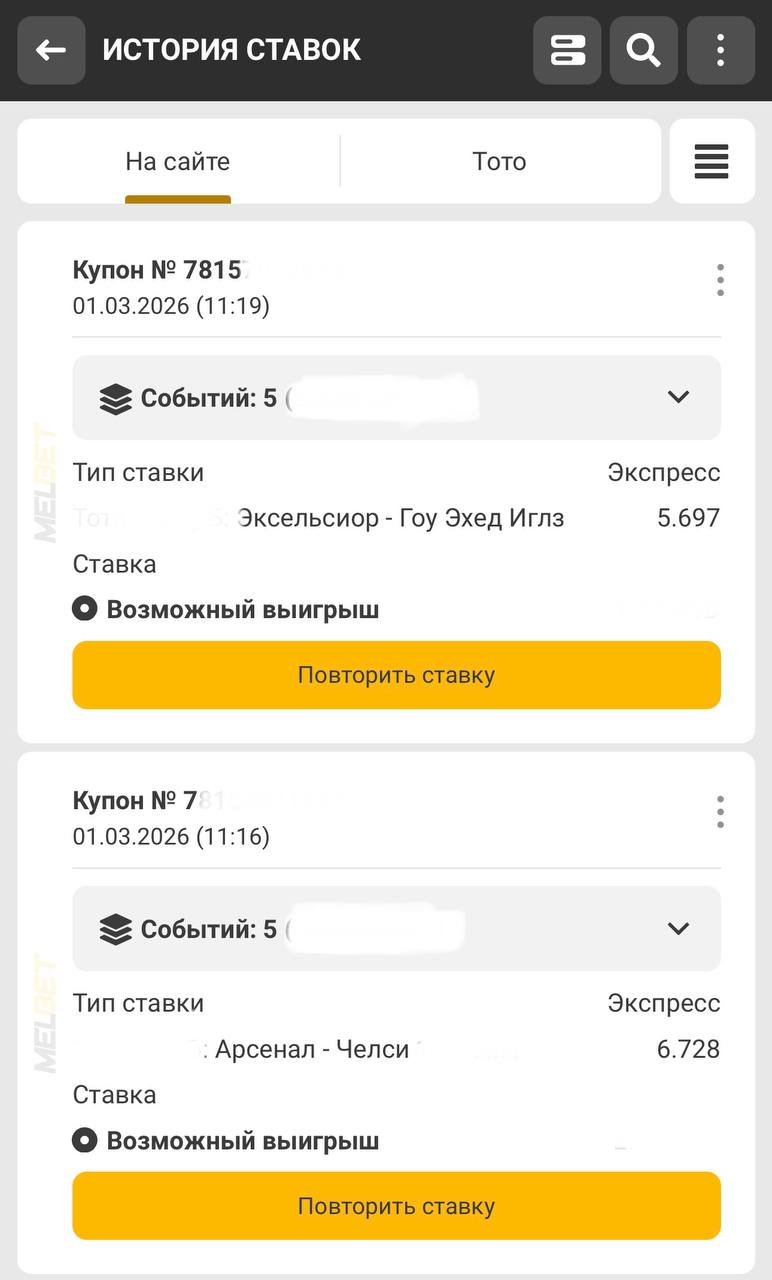Switch to the Тото tab

499,162
